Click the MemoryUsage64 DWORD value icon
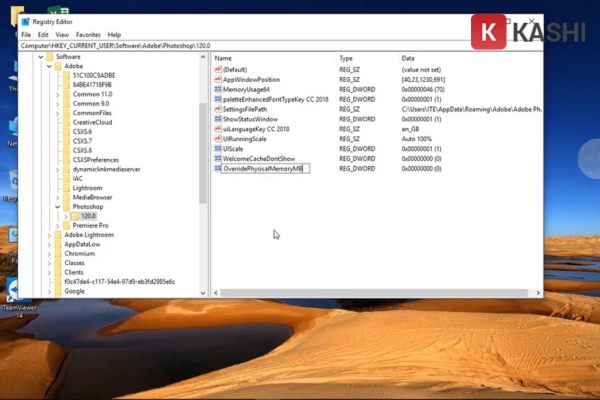 pyautogui.click(x=217, y=89)
